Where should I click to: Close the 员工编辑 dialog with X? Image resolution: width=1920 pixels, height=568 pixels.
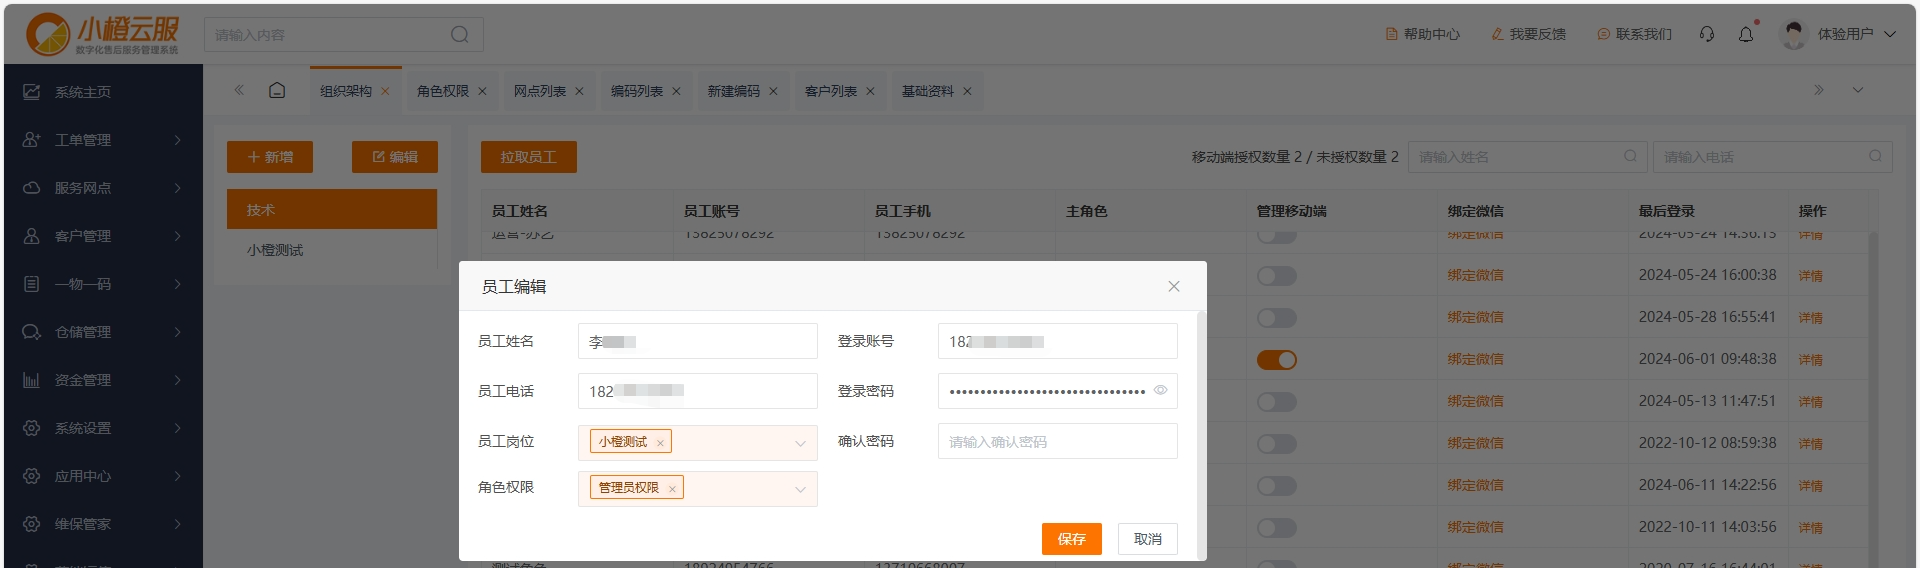point(1174,286)
